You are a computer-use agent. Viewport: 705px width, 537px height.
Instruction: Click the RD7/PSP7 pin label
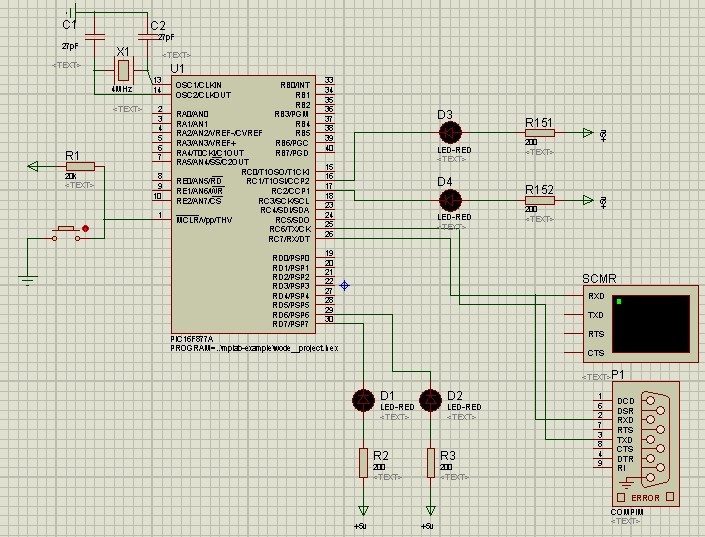click(290, 324)
